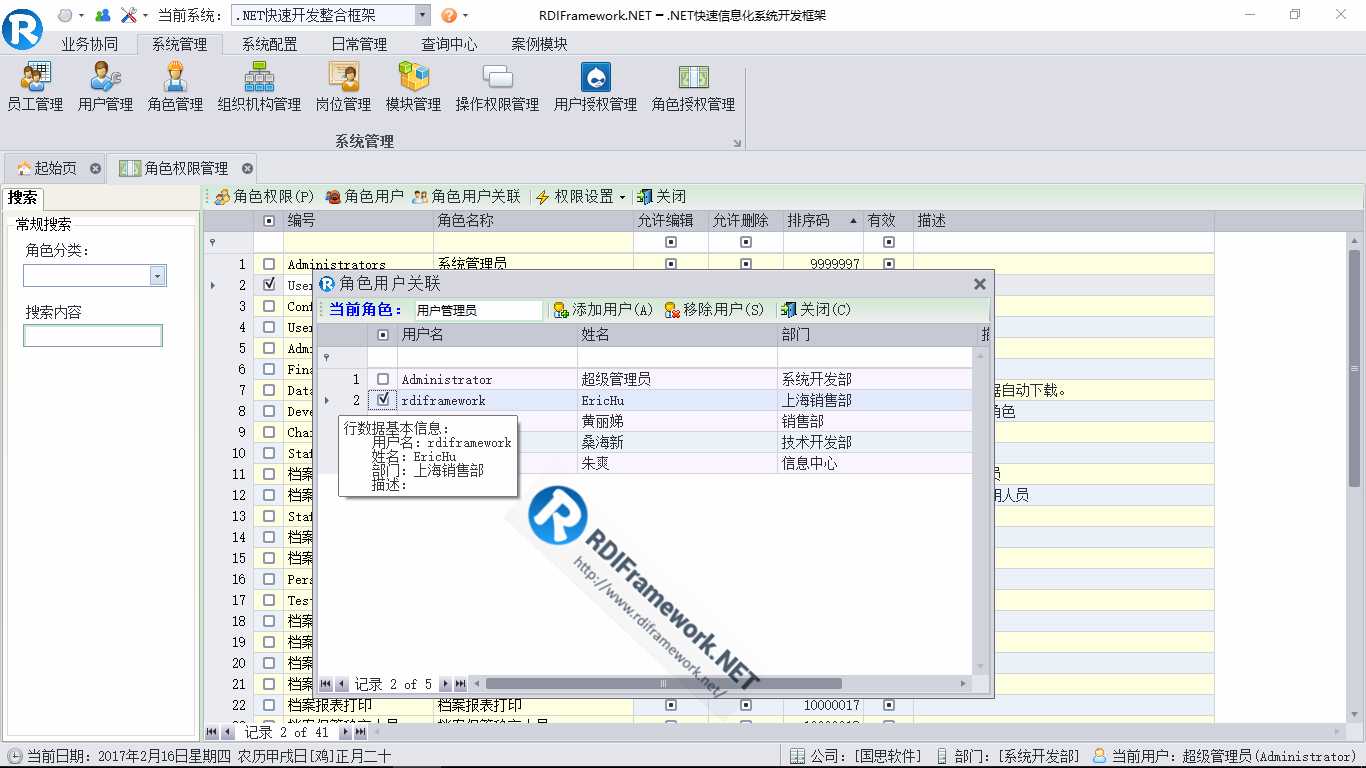Go to previous record in dialog navigator
Image resolution: width=1366 pixels, height=768 pixels.
coord(341,684)
